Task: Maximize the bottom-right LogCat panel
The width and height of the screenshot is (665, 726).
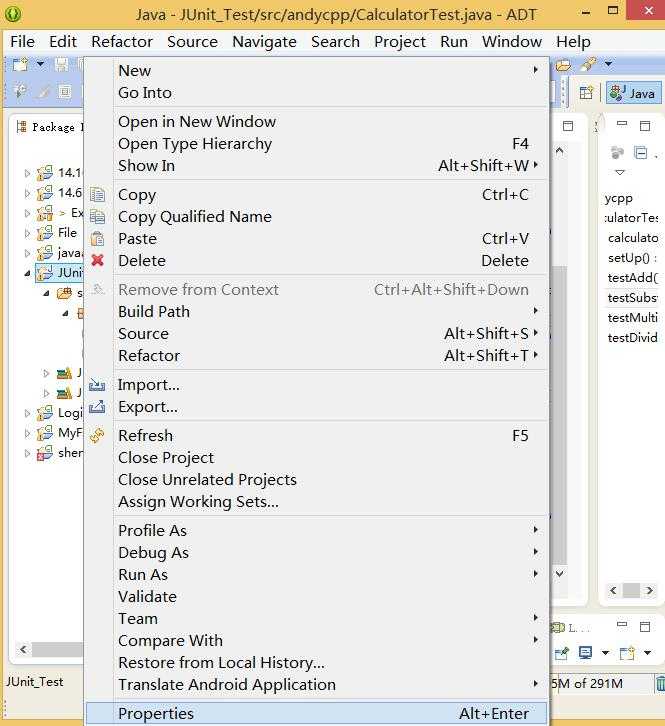Action: pos(645,626)
